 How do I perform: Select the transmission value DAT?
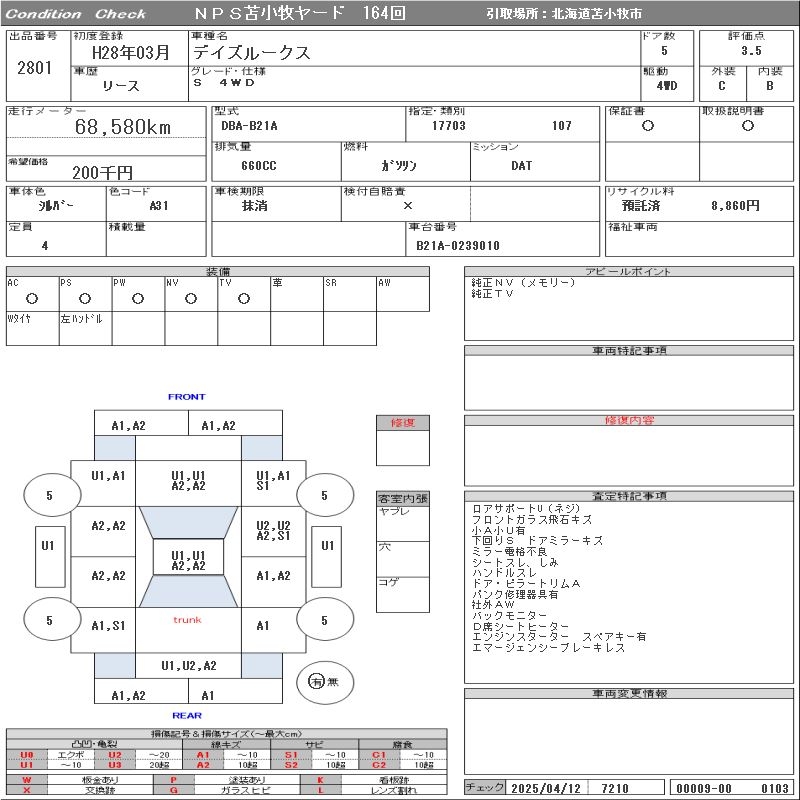(521, 165)
